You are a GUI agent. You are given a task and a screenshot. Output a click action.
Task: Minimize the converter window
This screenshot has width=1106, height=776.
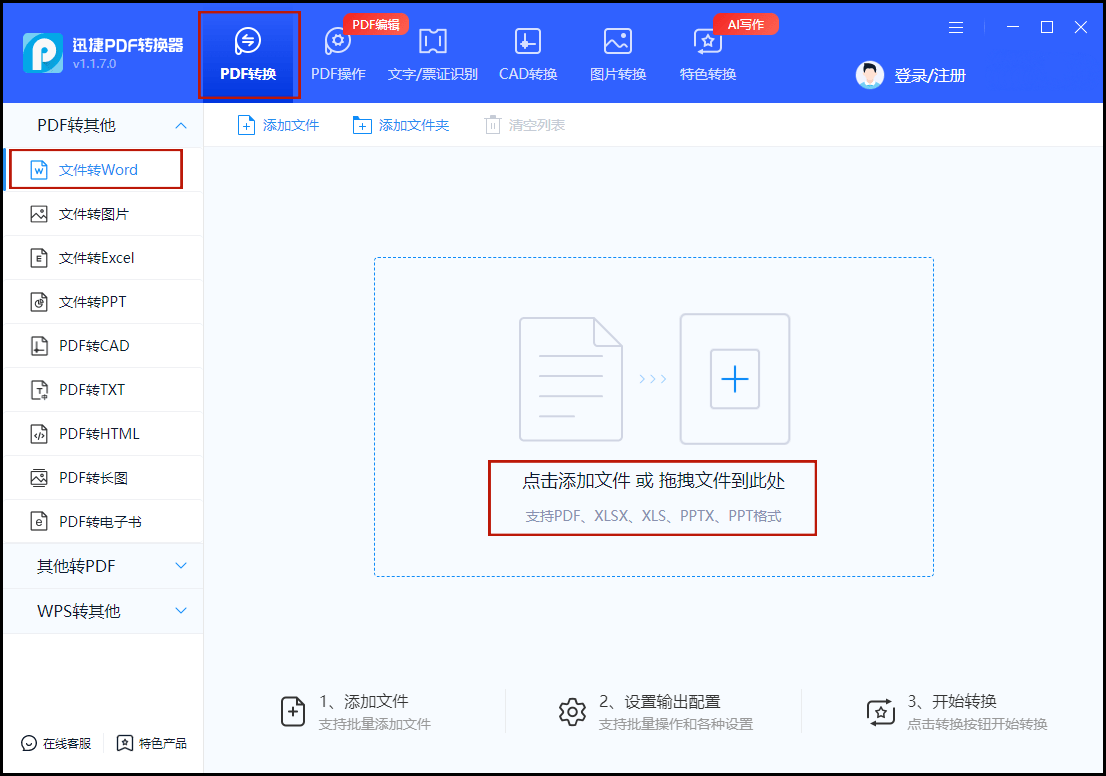click(1013, 28)
